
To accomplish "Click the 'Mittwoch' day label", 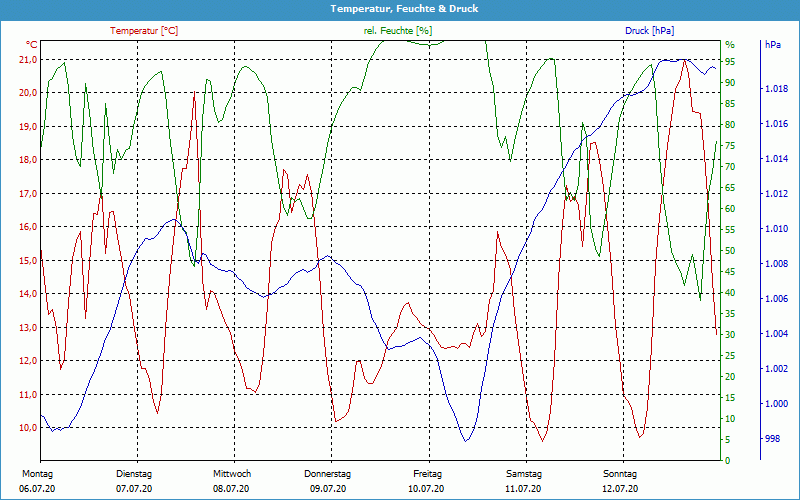I will [x=232, y=474].
